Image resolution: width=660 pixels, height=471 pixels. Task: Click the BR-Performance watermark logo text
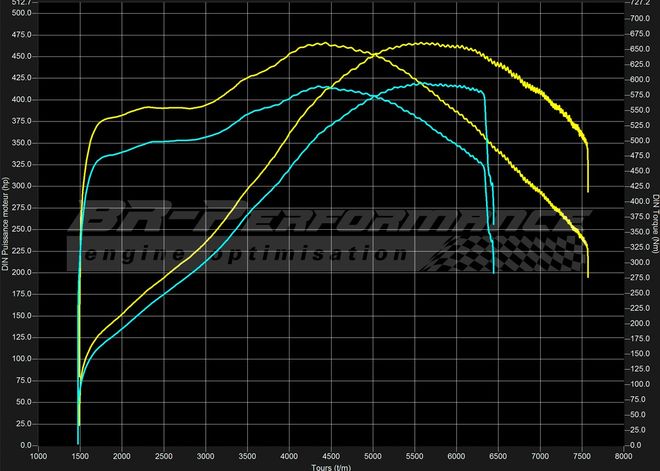(x=330, y=222)
